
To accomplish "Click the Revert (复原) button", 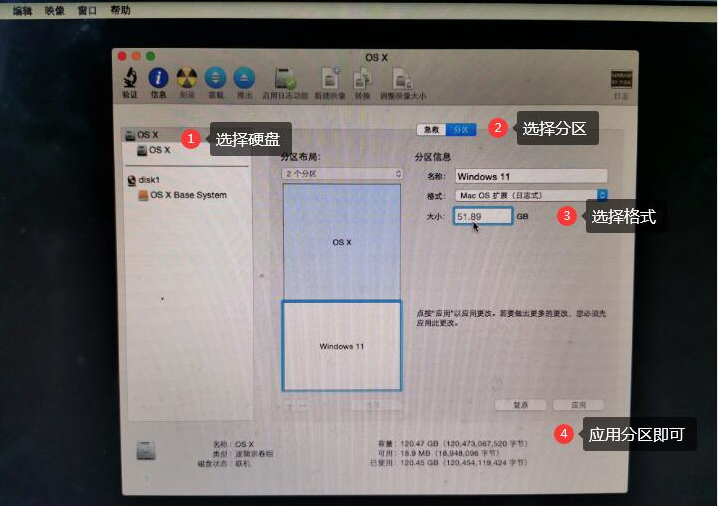I will [520, 405].
